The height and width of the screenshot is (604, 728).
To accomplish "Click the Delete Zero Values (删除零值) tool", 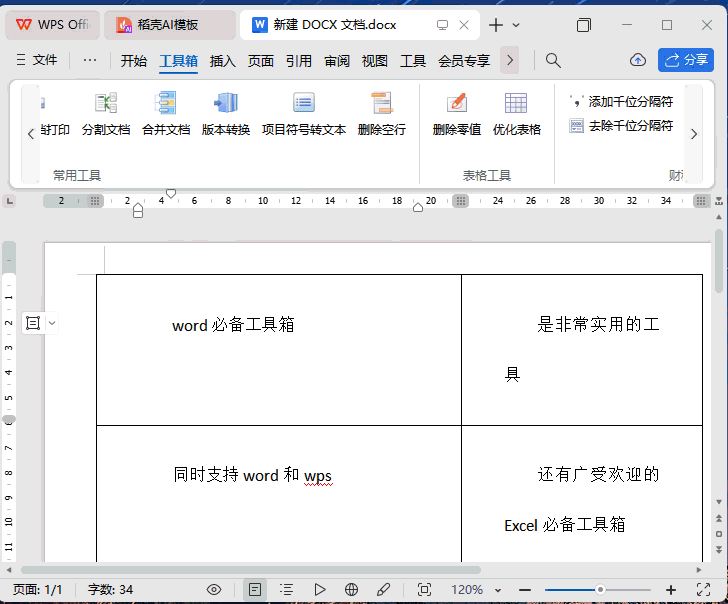I will [x=456, y=114].
